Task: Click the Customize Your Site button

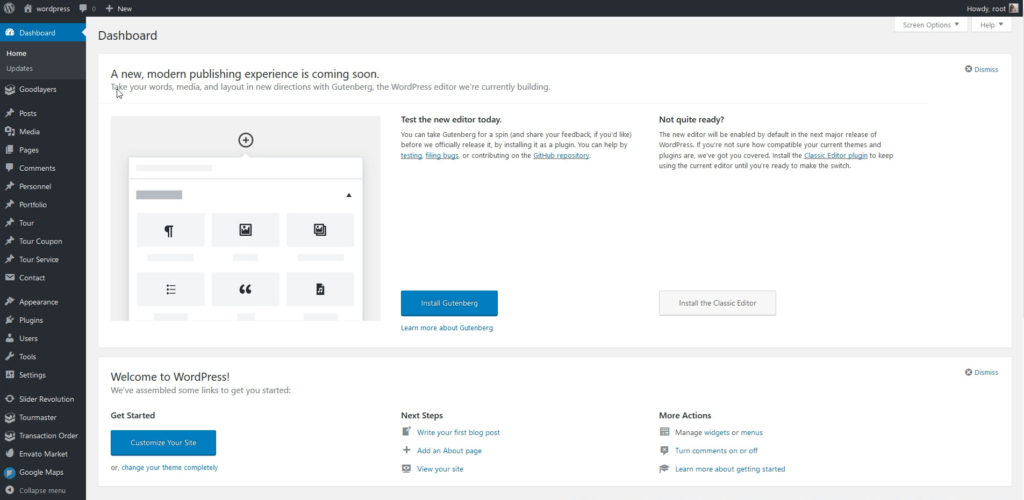Action: click(x=163, y=443)
